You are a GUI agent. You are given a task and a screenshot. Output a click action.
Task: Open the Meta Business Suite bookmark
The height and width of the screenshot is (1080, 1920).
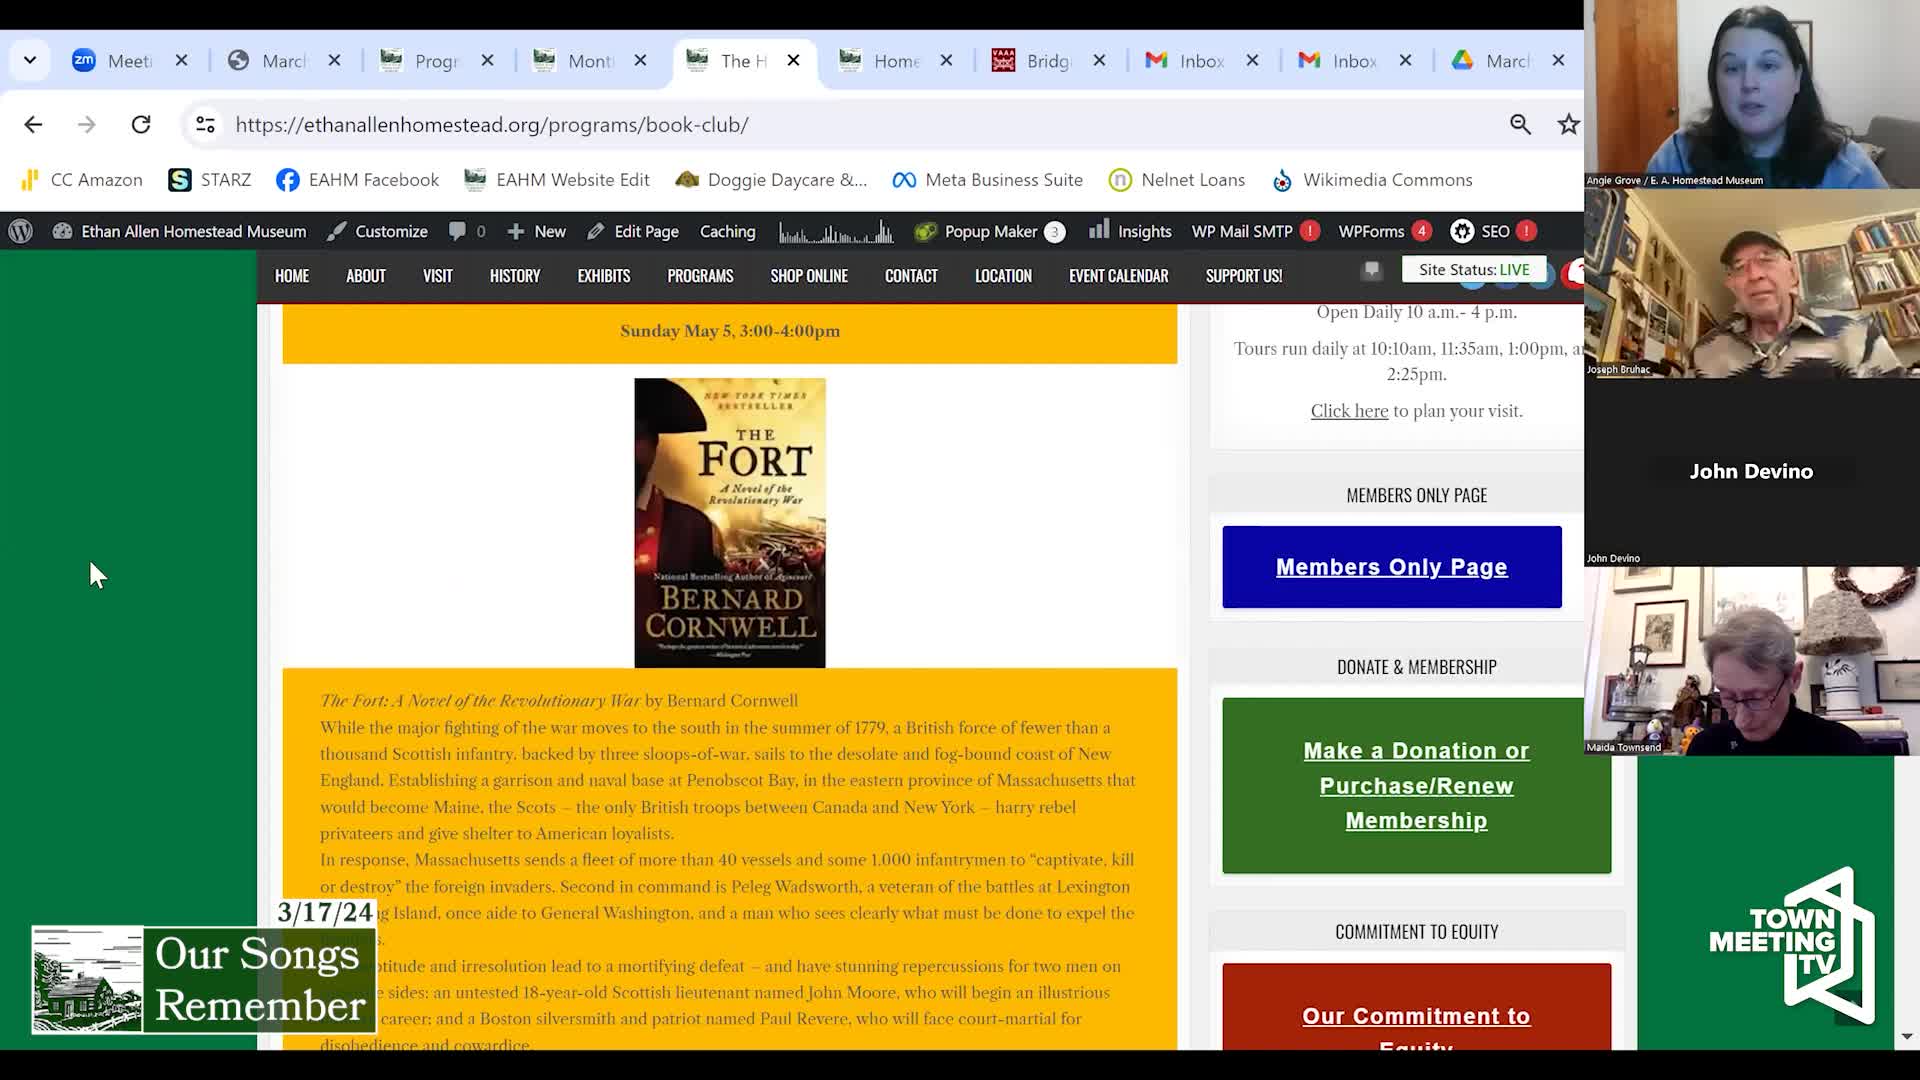click(988, 180)
